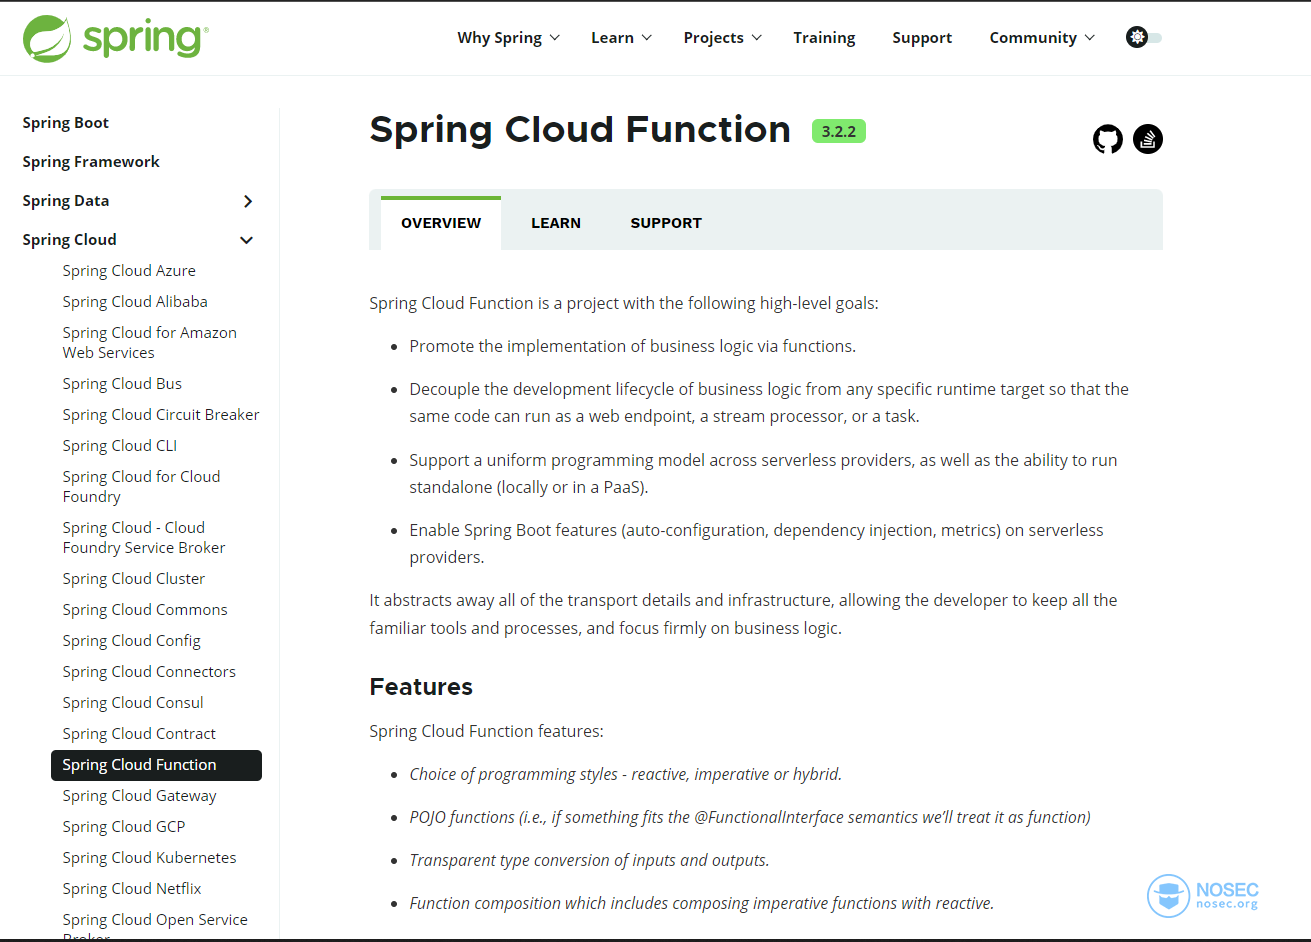
Task: Toggle the dark mode theme switch
Action: point(1144,38)
